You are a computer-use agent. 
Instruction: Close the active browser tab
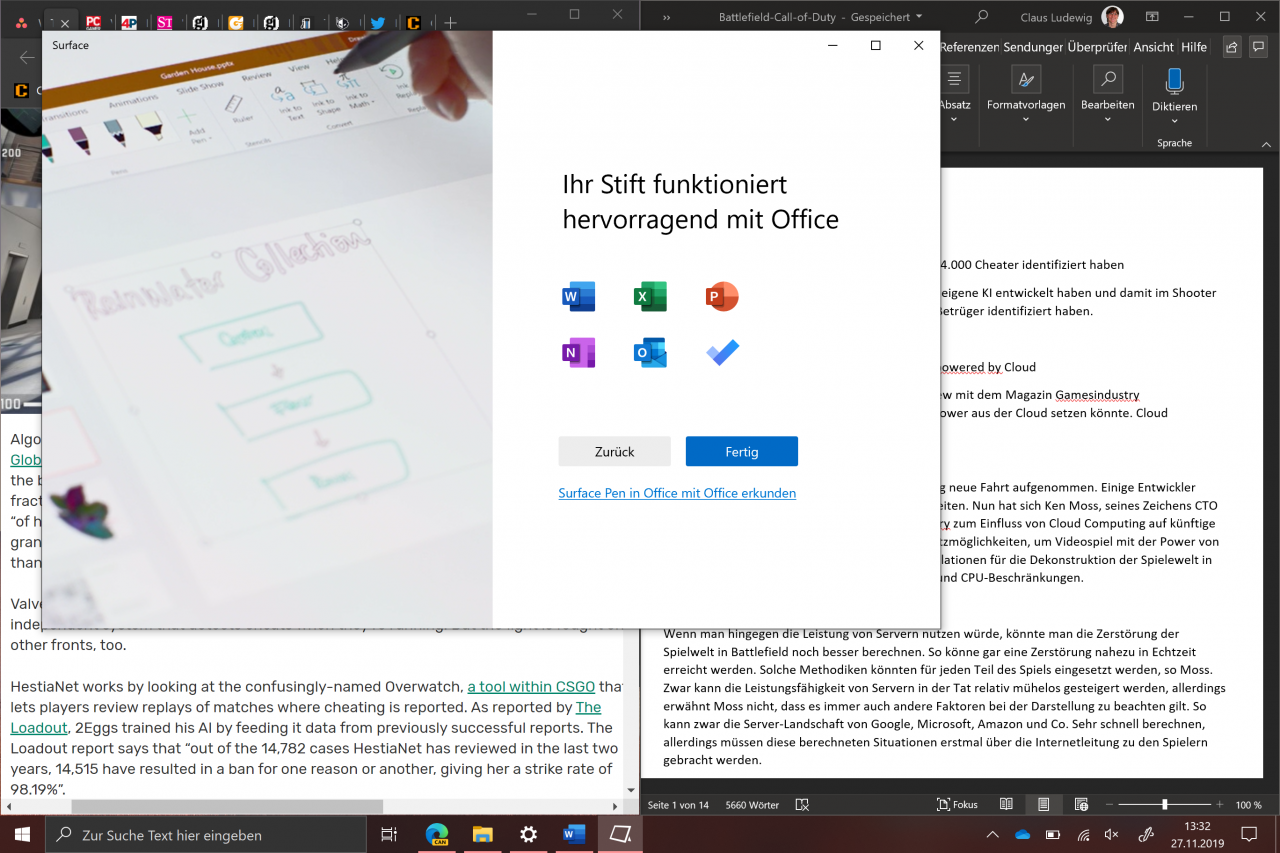tap(65, 22)
